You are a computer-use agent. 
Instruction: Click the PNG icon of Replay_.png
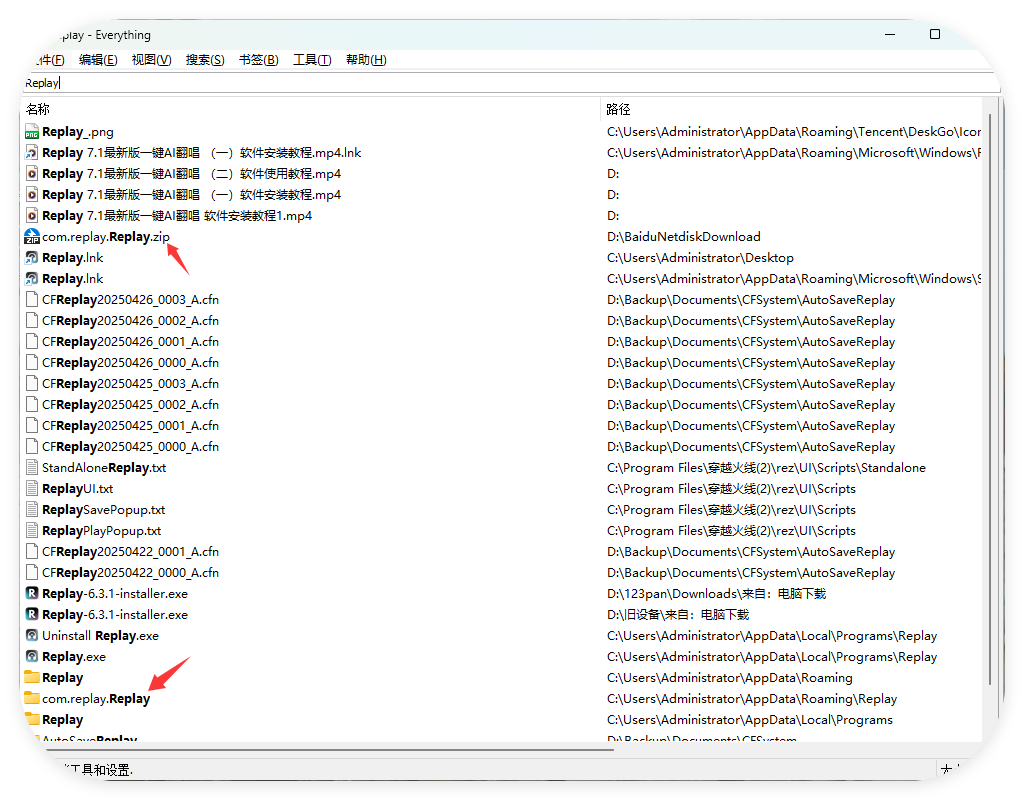(x=31, y=132)
